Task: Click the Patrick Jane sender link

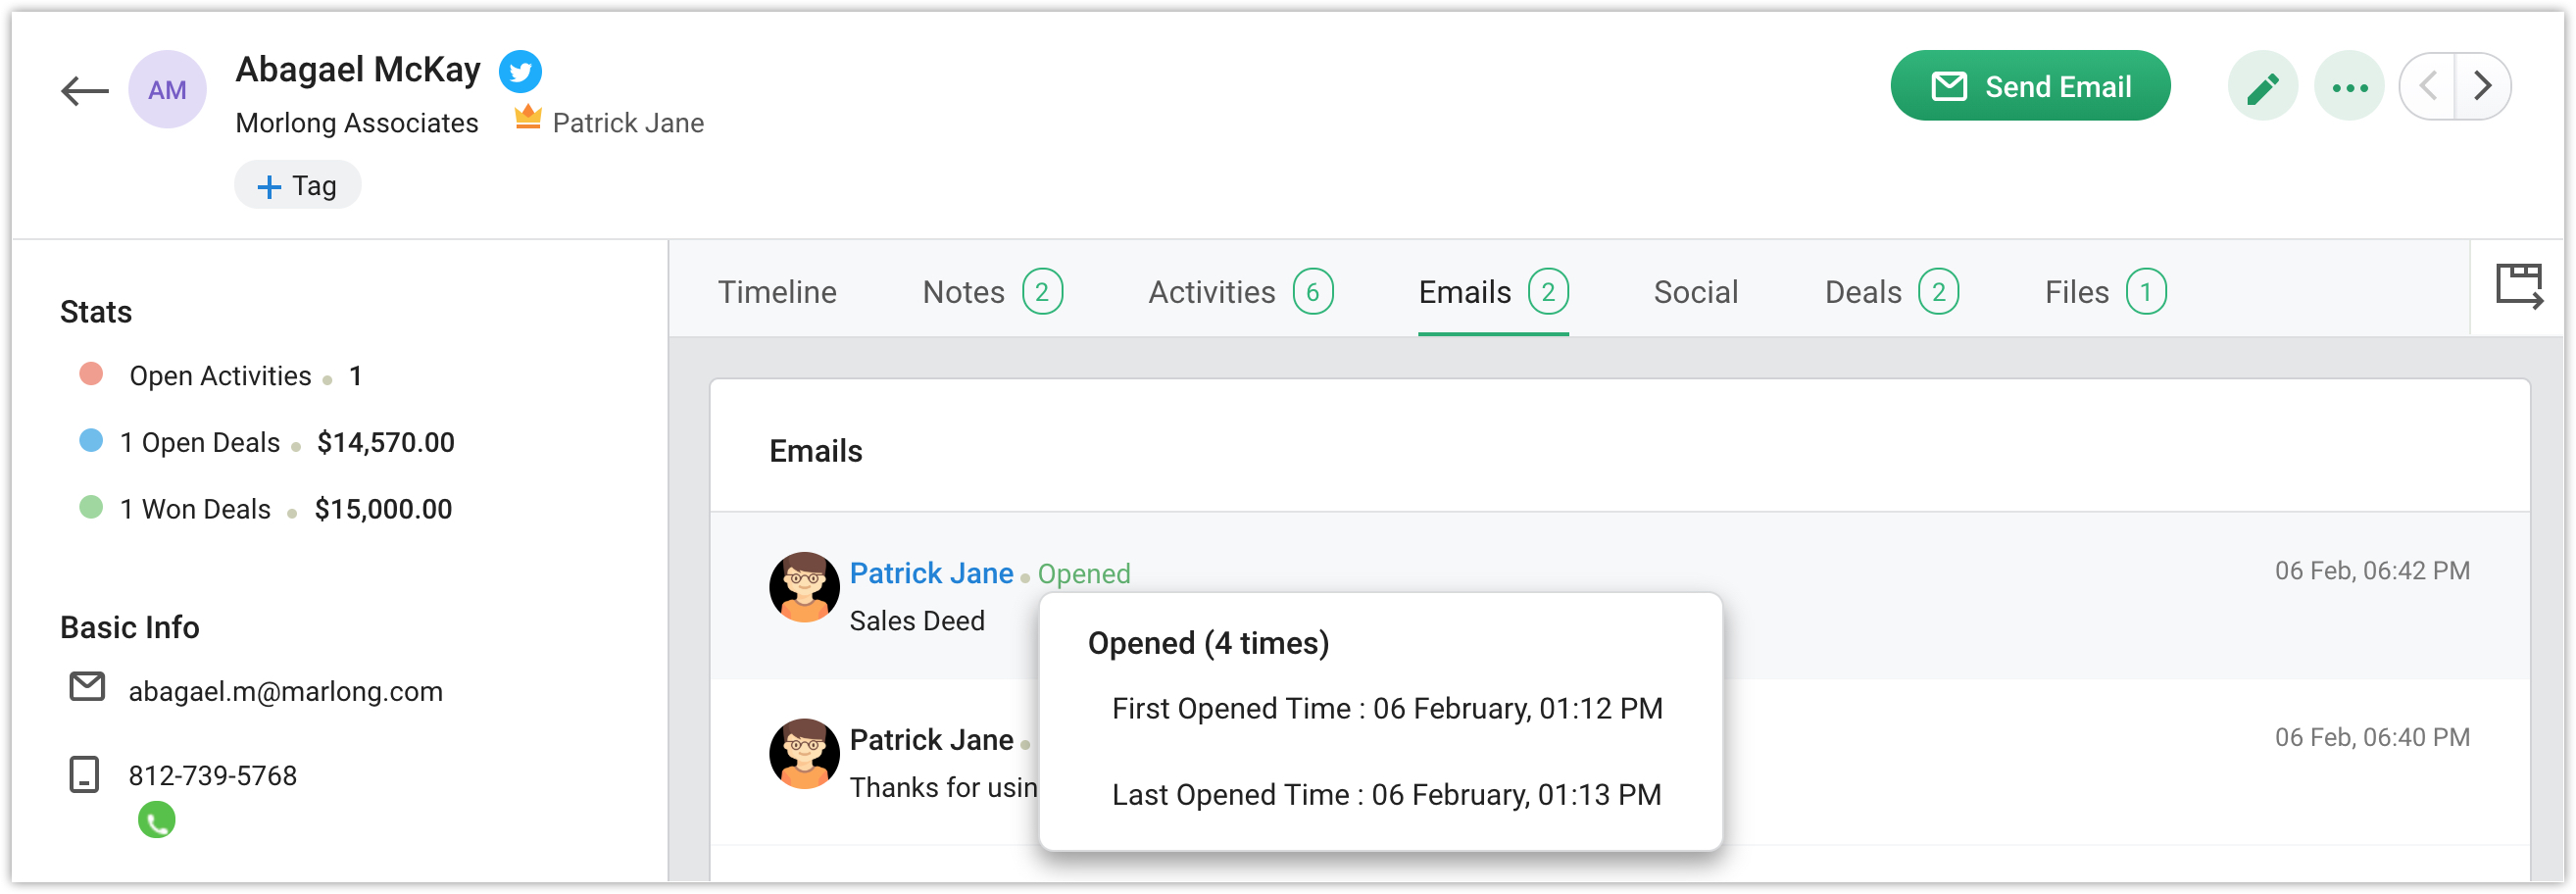Action: coord(931,573)
